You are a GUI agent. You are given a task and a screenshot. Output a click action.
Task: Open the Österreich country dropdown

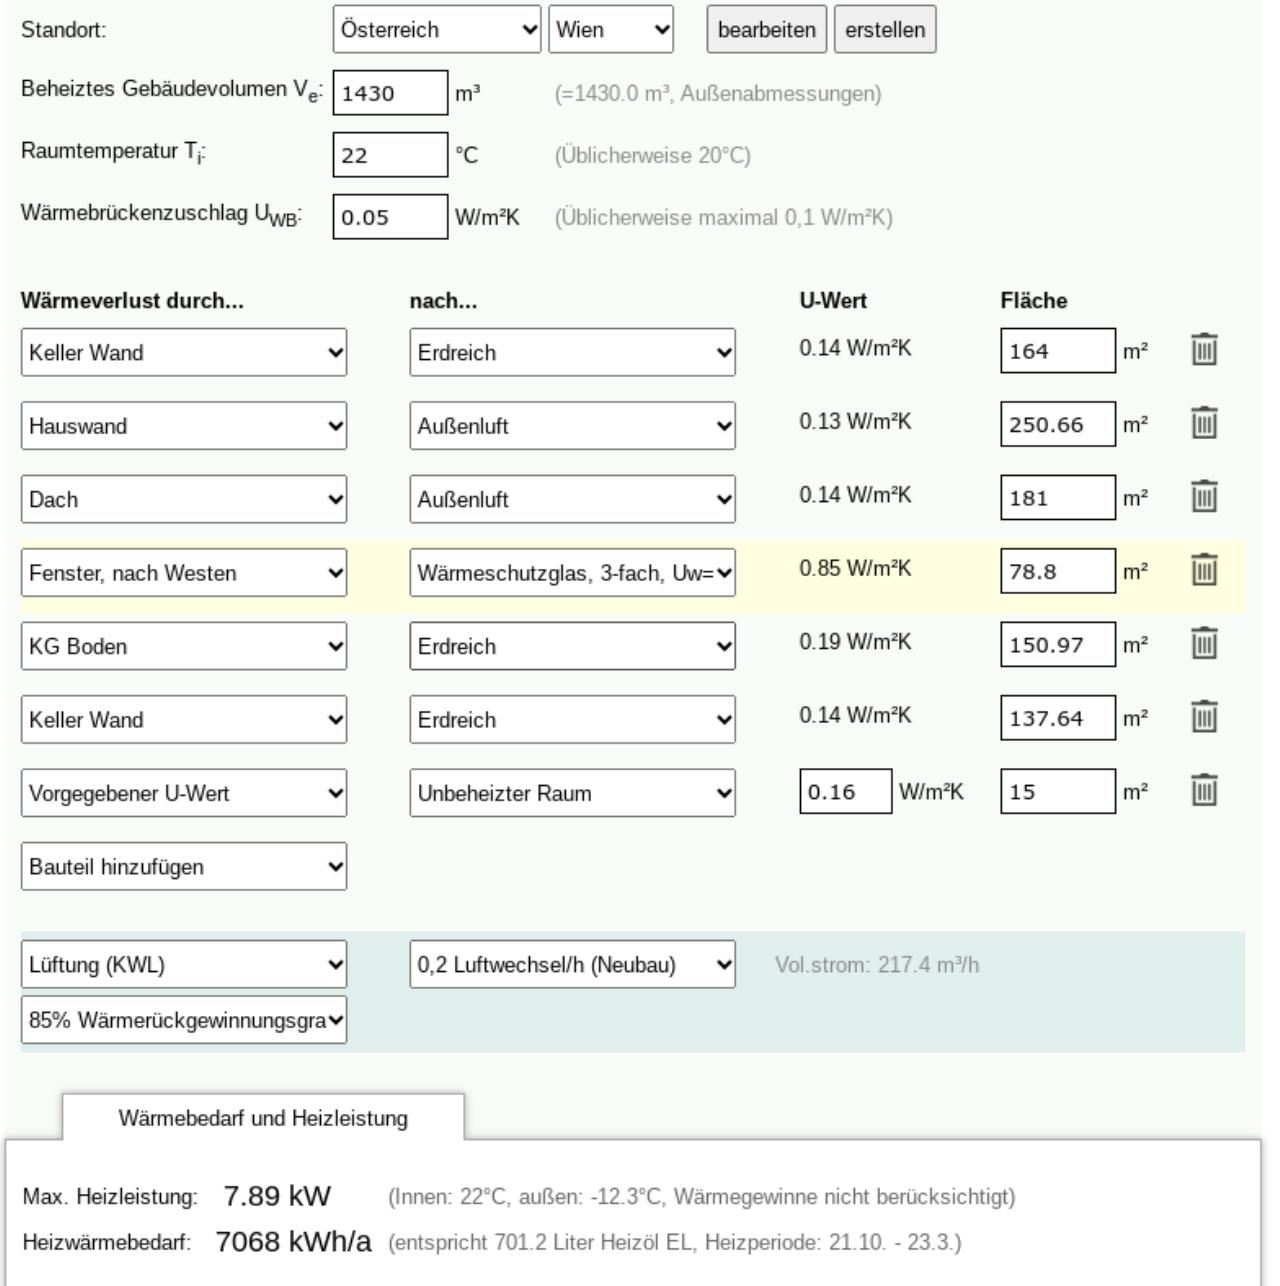(x=437, y=30)
